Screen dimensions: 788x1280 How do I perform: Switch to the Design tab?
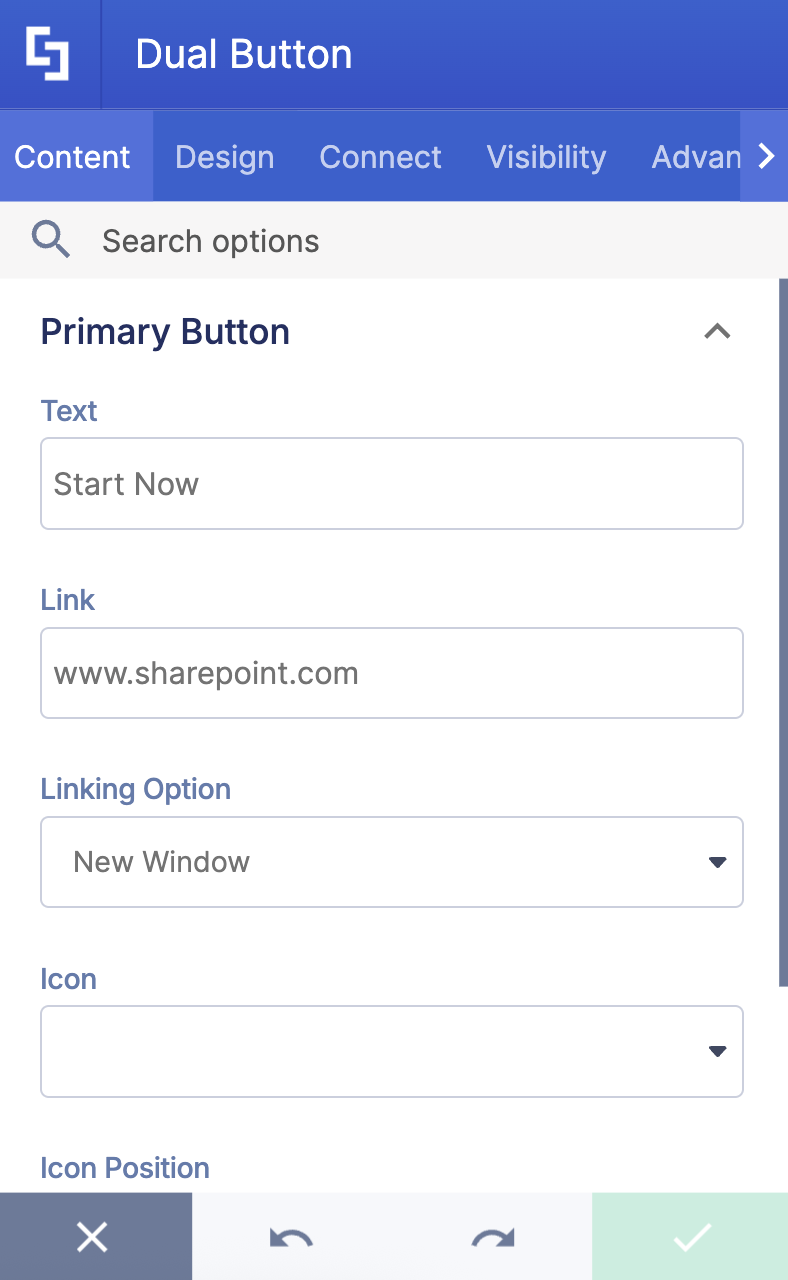[x=224, y=156]
